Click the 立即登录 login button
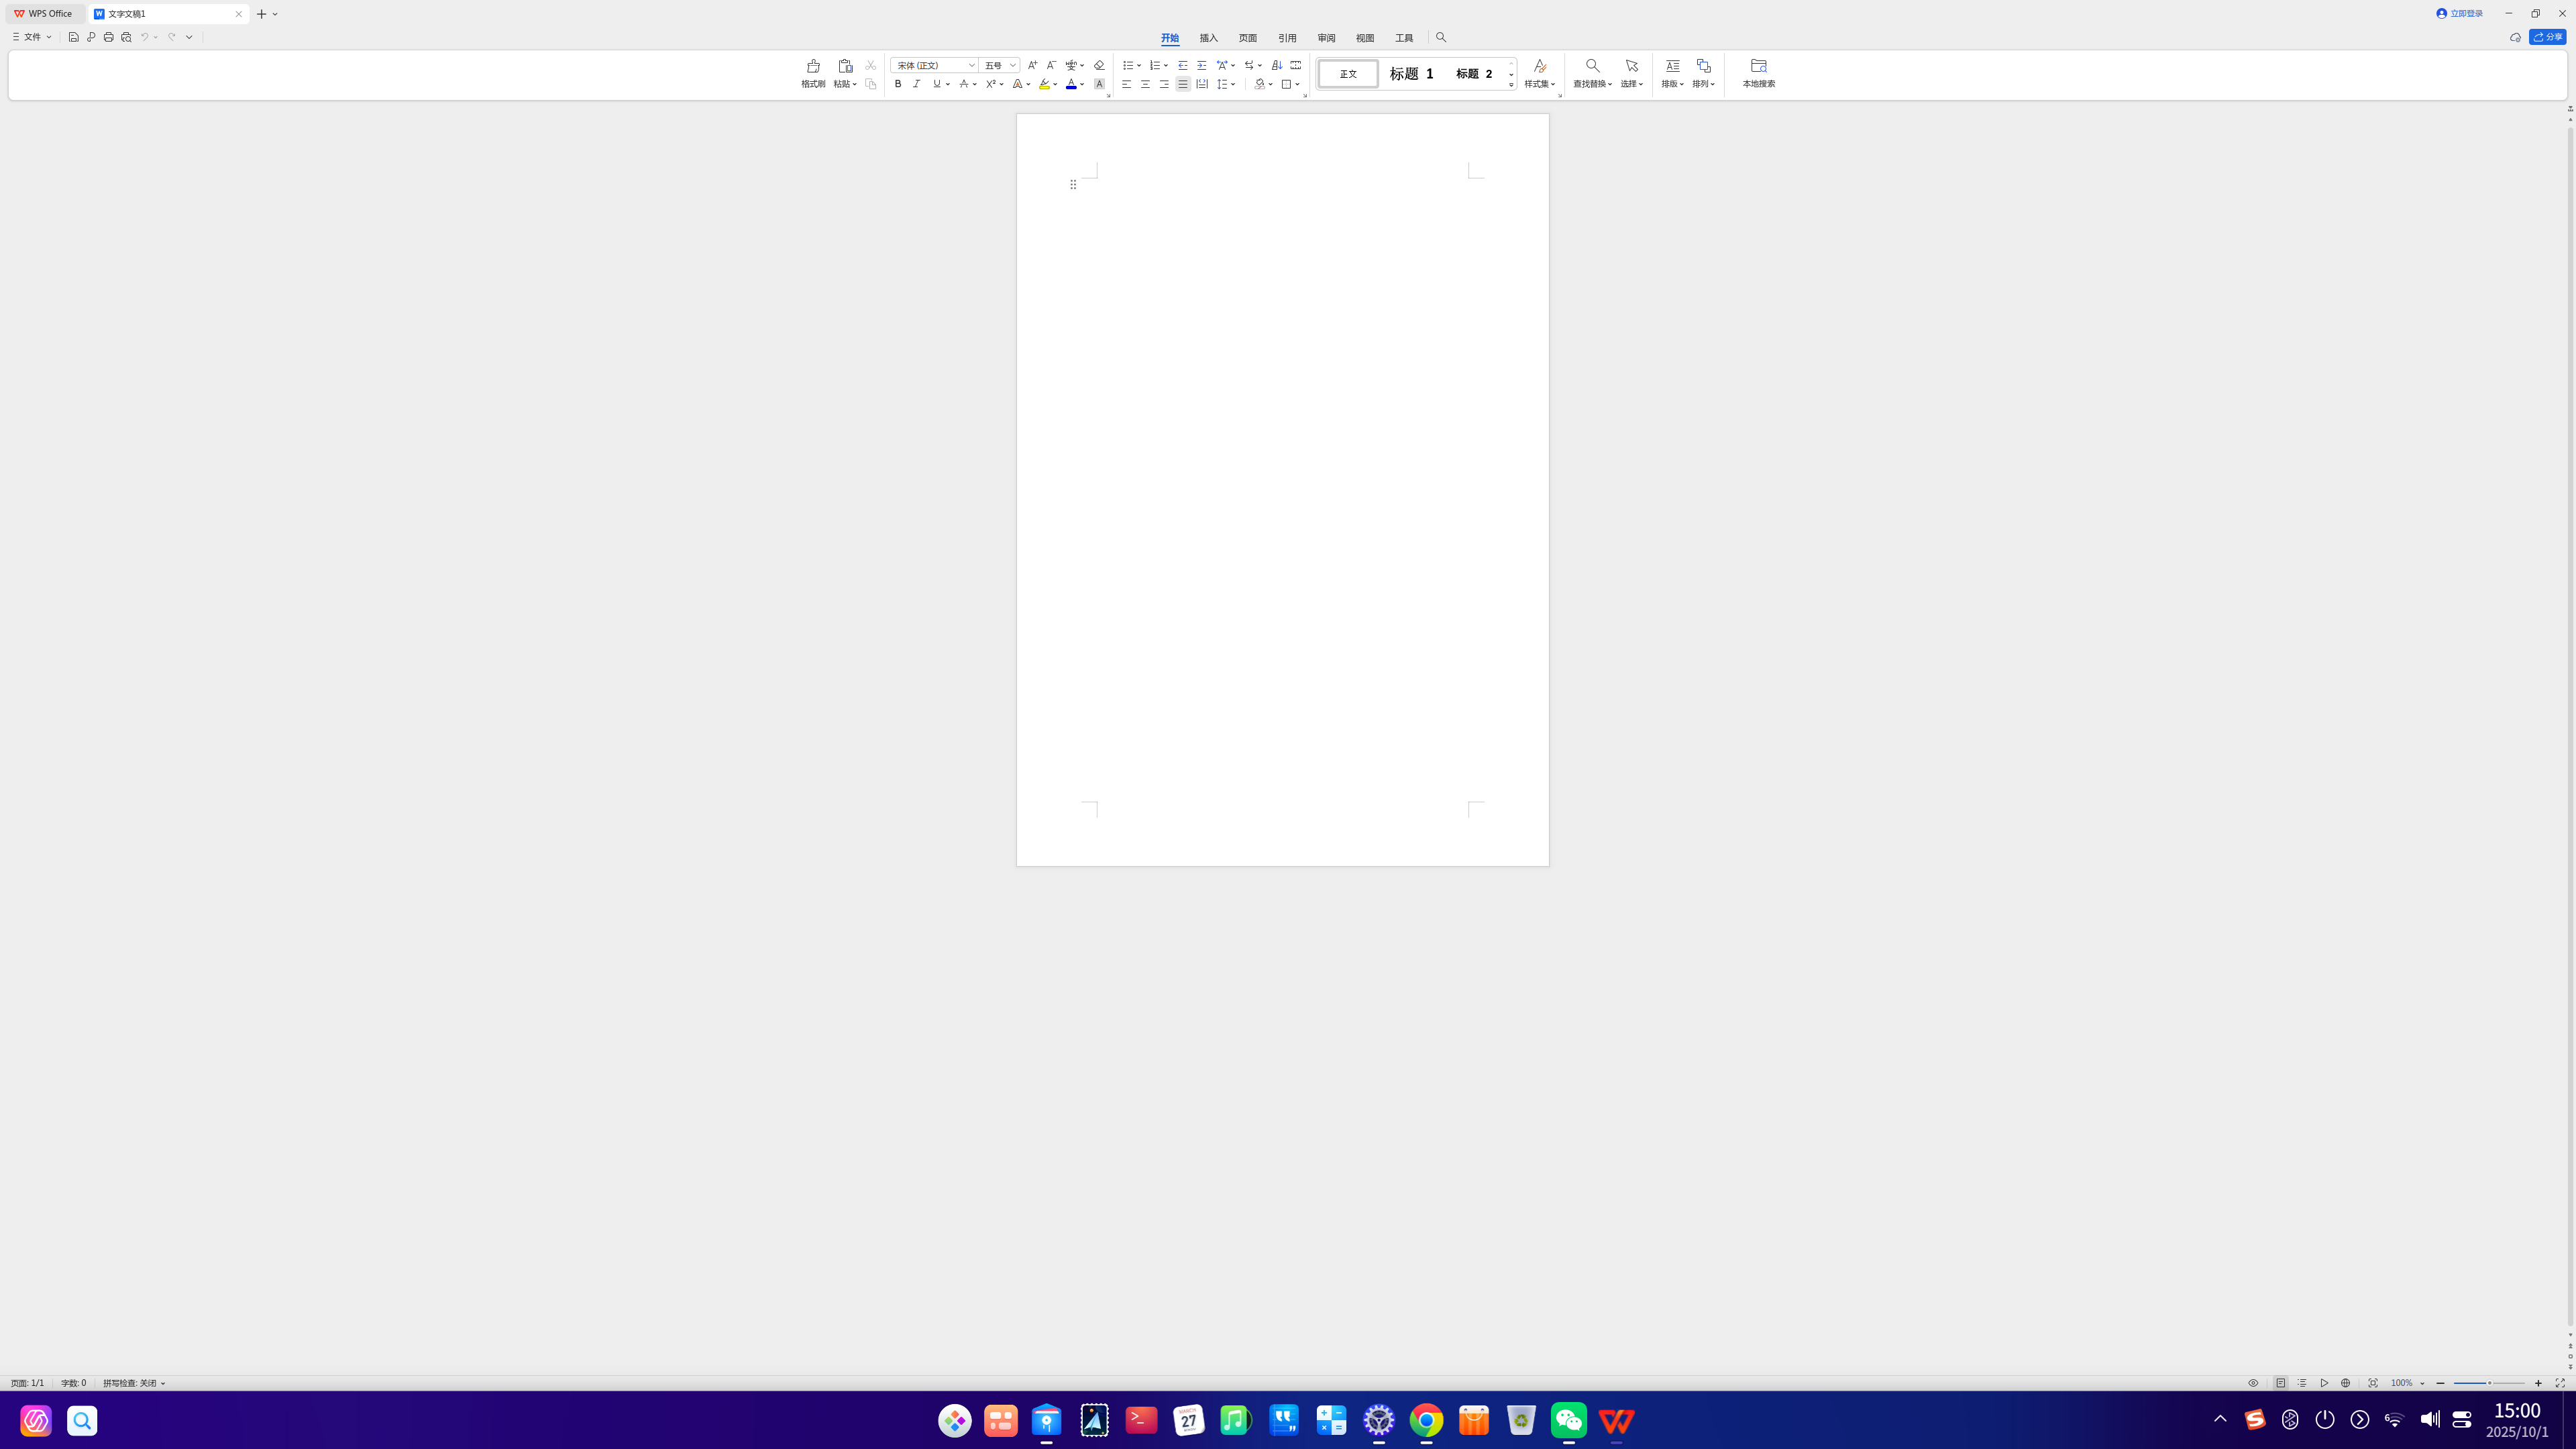2576x1449 pixels. (x=2460, y=13)
